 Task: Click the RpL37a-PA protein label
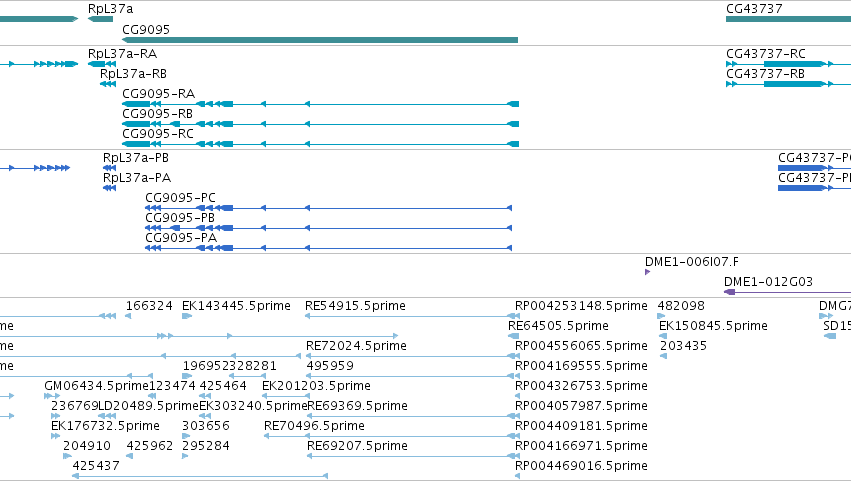[x=137, y=178]
